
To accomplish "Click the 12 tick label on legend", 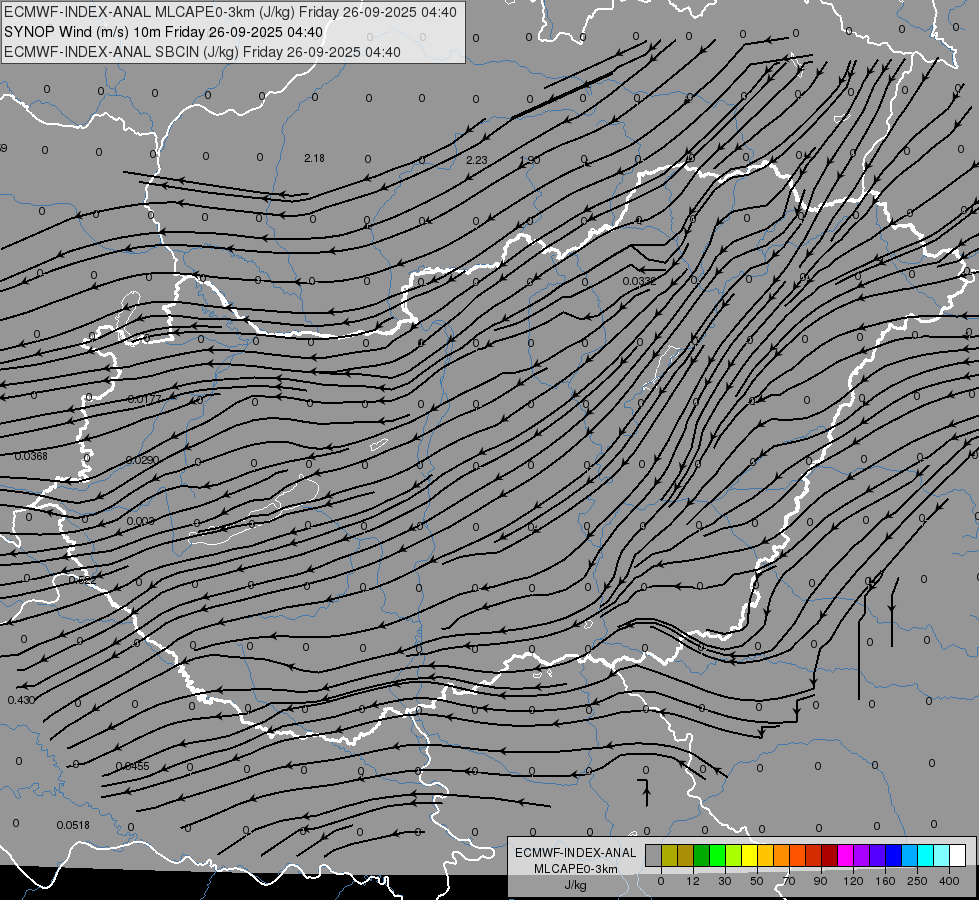I will coord(693,881).
